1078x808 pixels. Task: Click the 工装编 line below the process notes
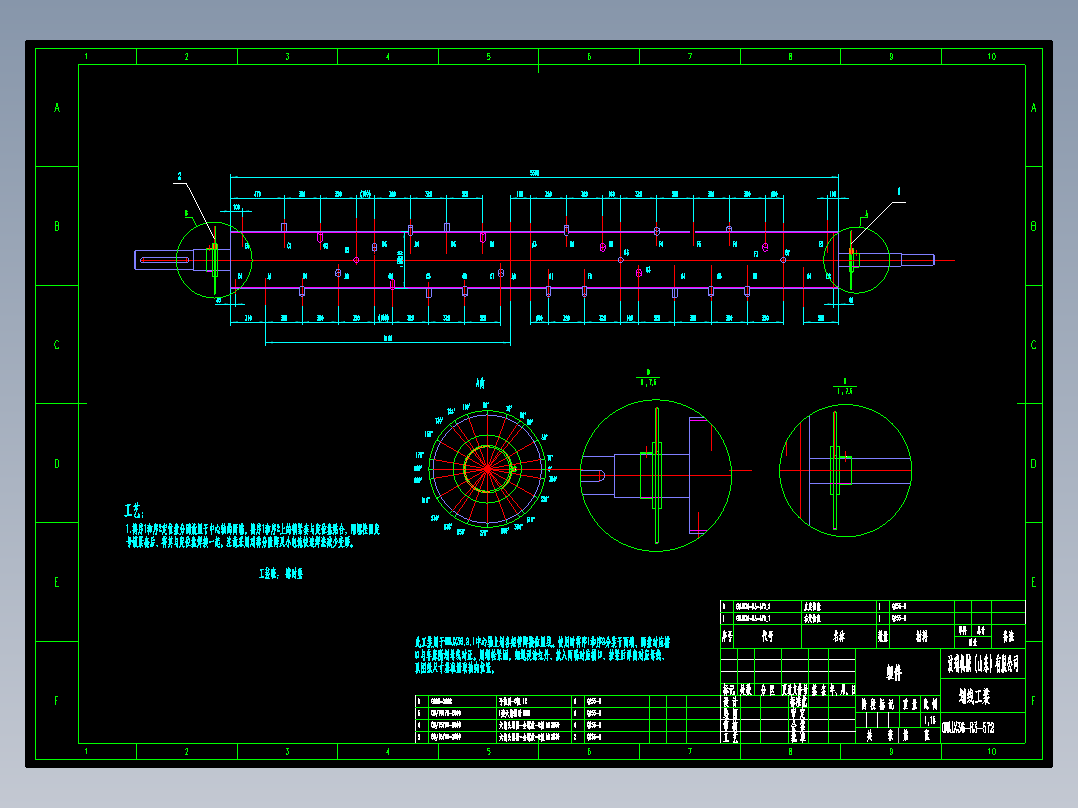click(280, 574)
